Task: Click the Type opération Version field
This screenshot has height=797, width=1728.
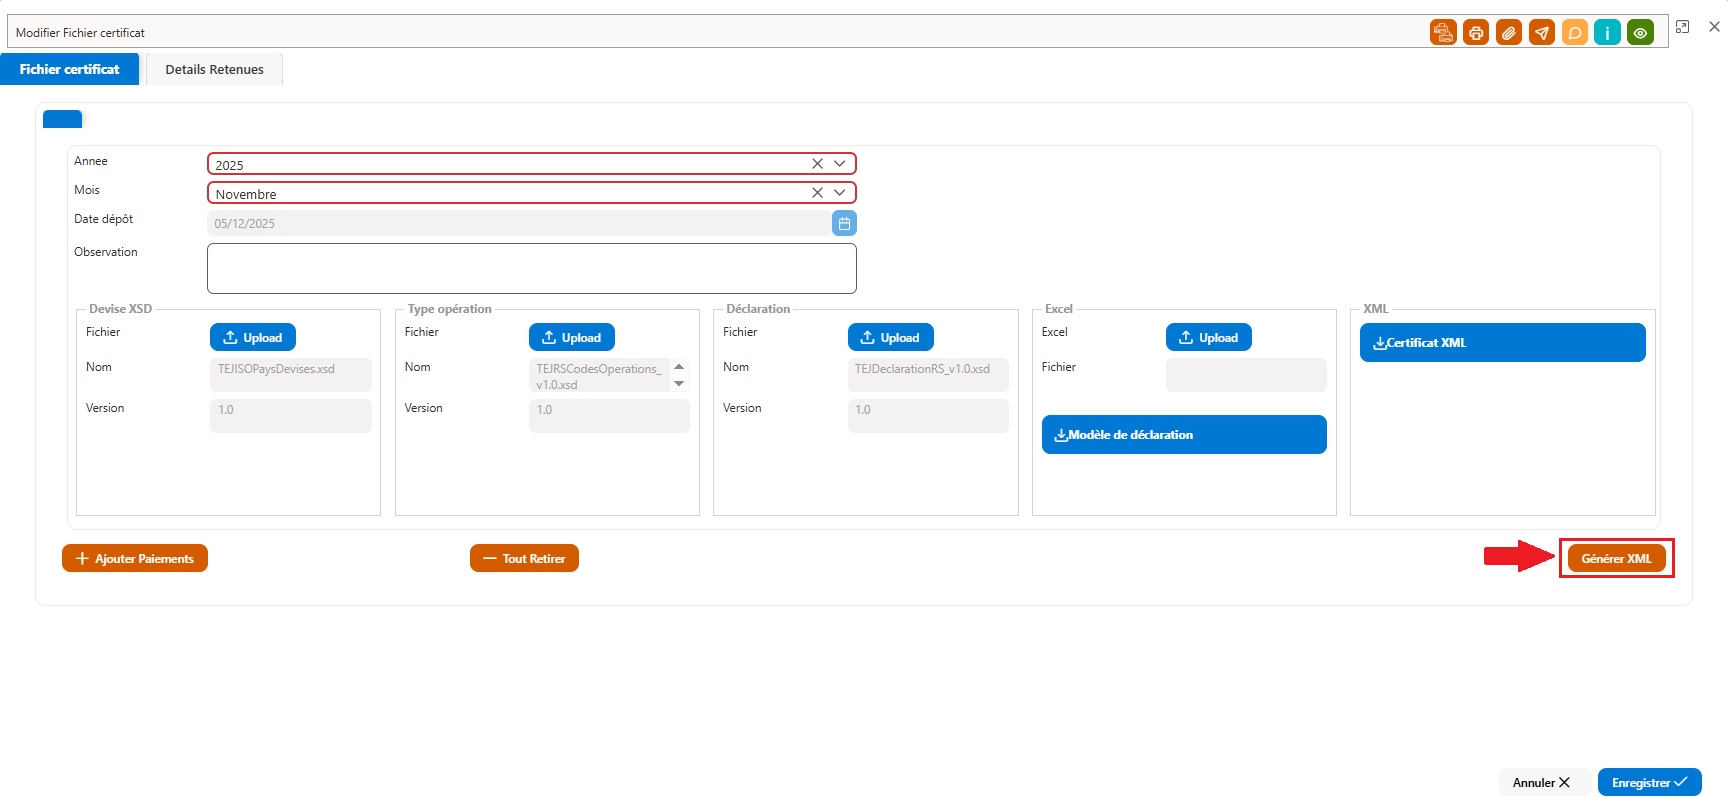Action: (x=609, y=416)
